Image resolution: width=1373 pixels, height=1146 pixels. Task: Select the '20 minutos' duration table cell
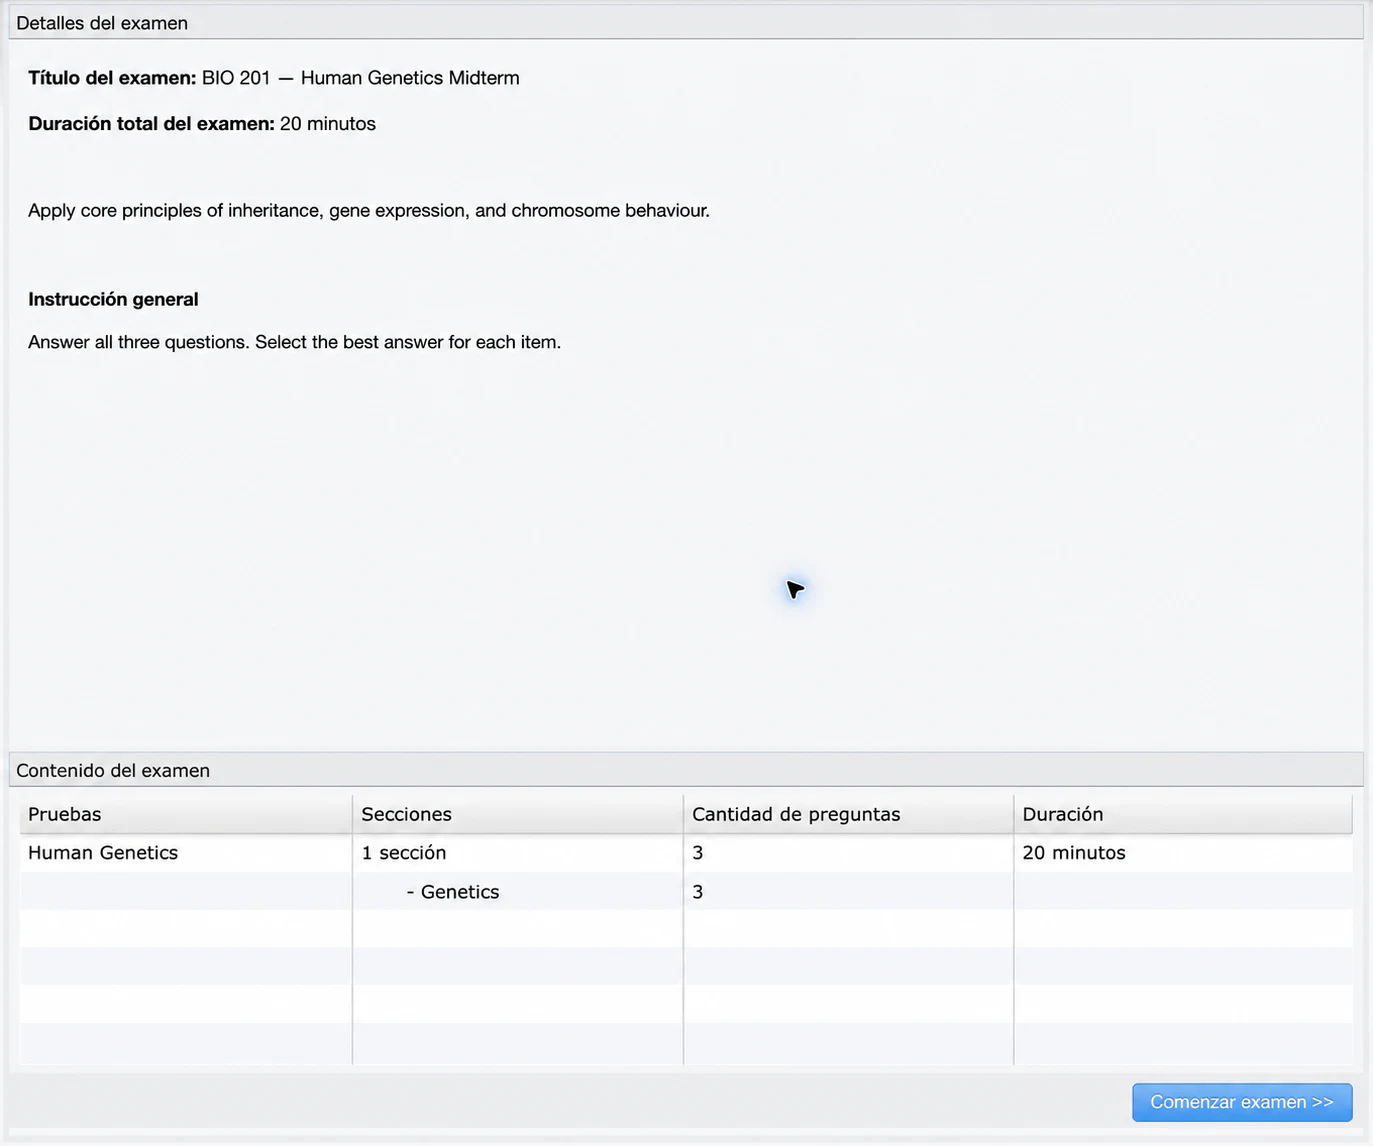[1183, 853]
